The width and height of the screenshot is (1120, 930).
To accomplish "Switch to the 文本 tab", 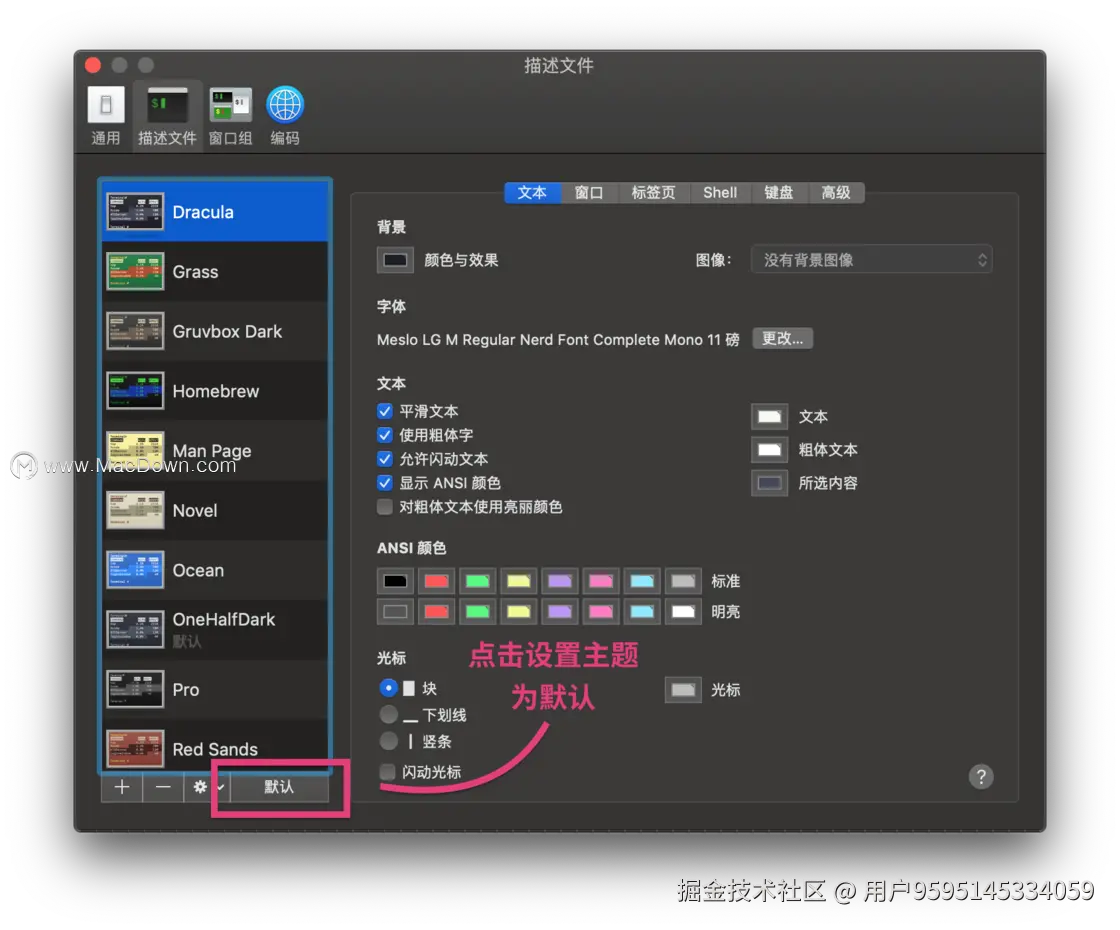I will [531, 192].
